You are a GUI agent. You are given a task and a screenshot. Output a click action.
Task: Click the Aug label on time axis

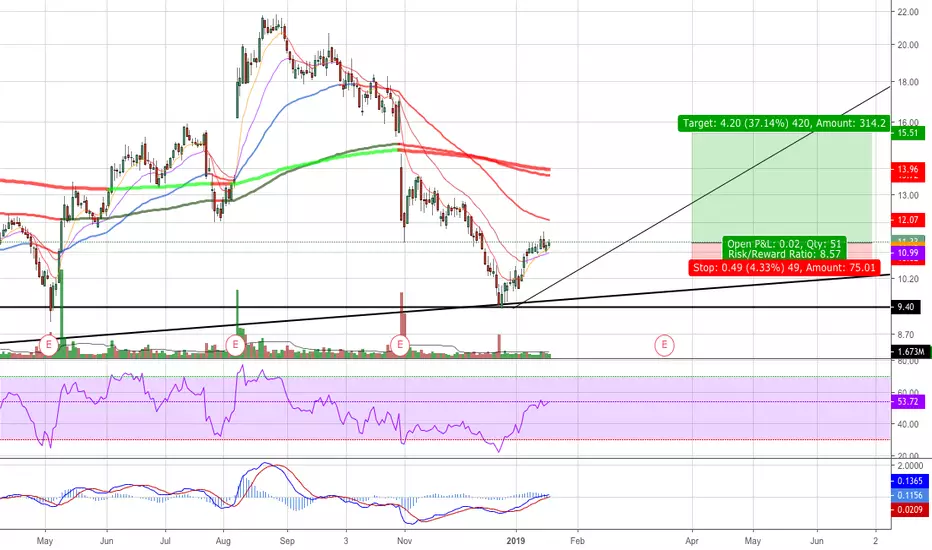223,541
